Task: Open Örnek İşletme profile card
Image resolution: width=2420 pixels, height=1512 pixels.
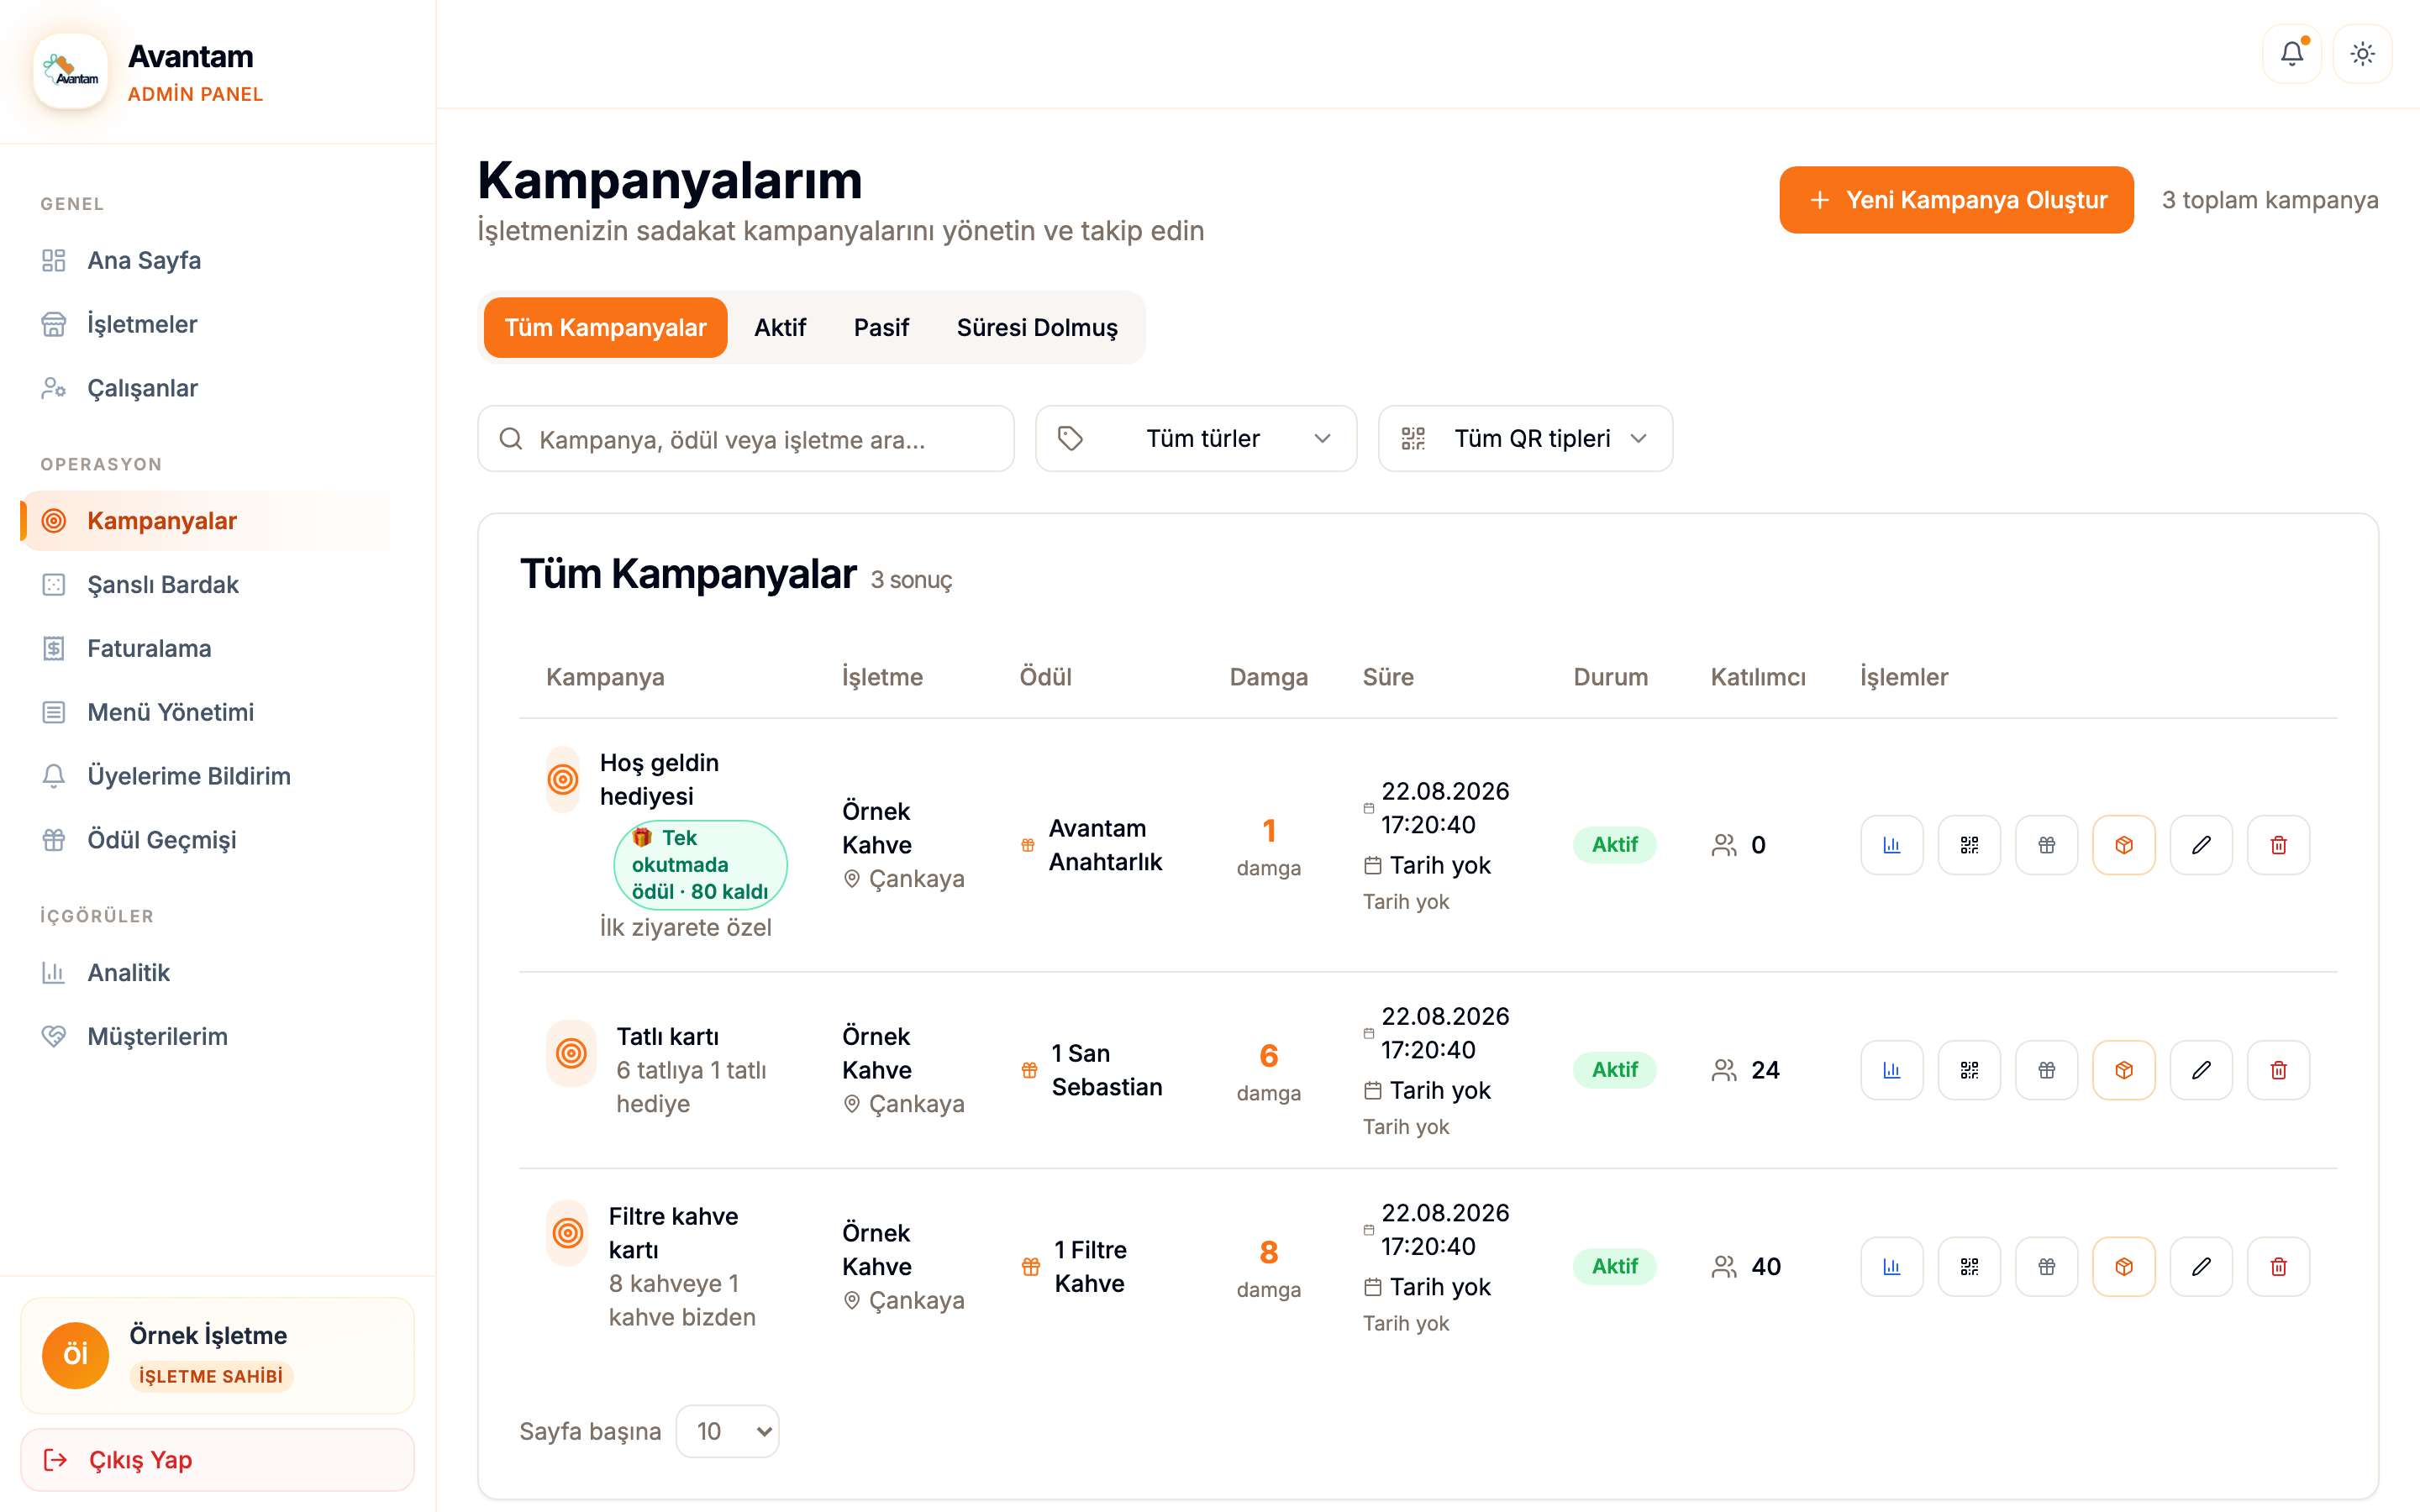Action: (217, 1356)
